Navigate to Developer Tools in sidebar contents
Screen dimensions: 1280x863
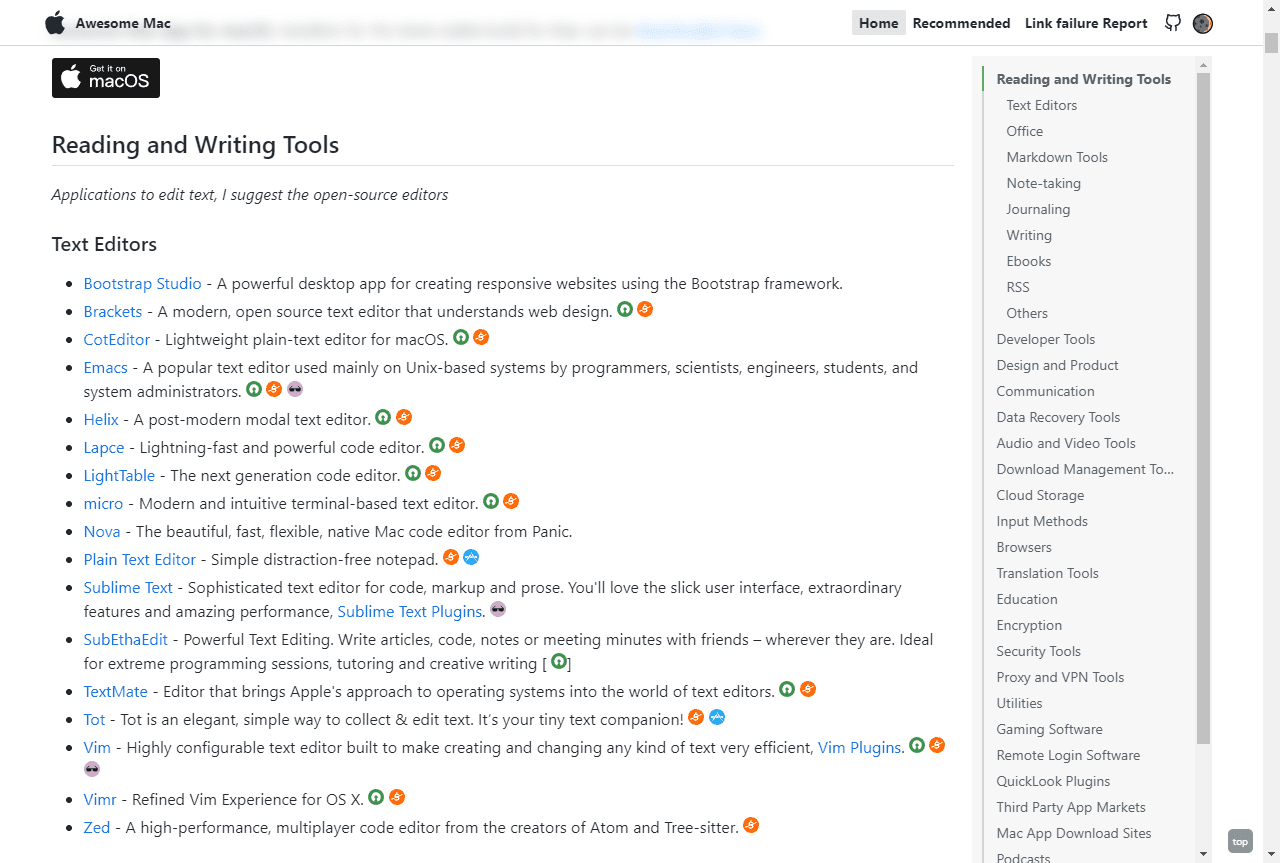click(1045, 339)
